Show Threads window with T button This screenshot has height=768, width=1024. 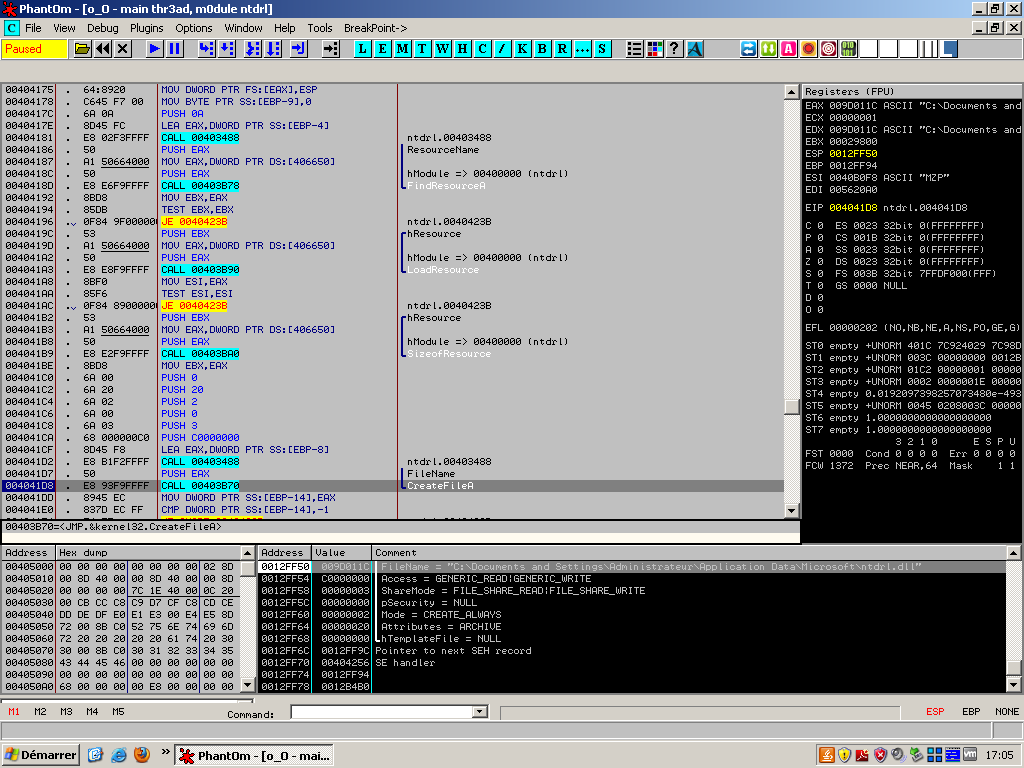click(x=423, y=49)
